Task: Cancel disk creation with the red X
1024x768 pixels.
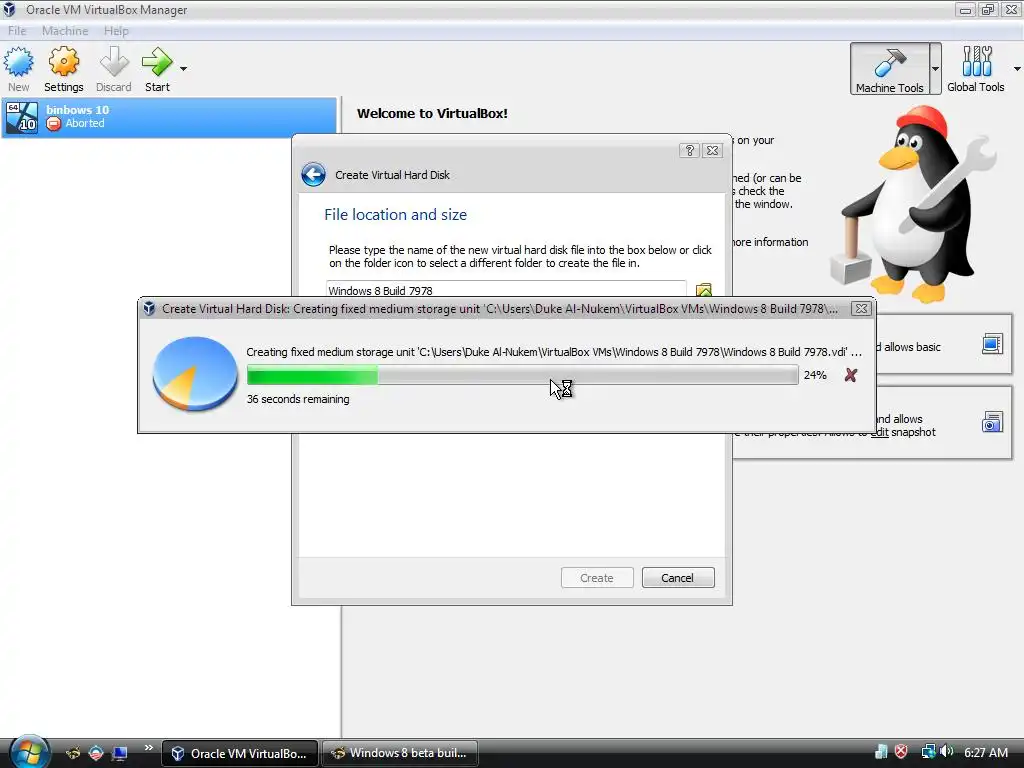Action: (x=850, y=375)
